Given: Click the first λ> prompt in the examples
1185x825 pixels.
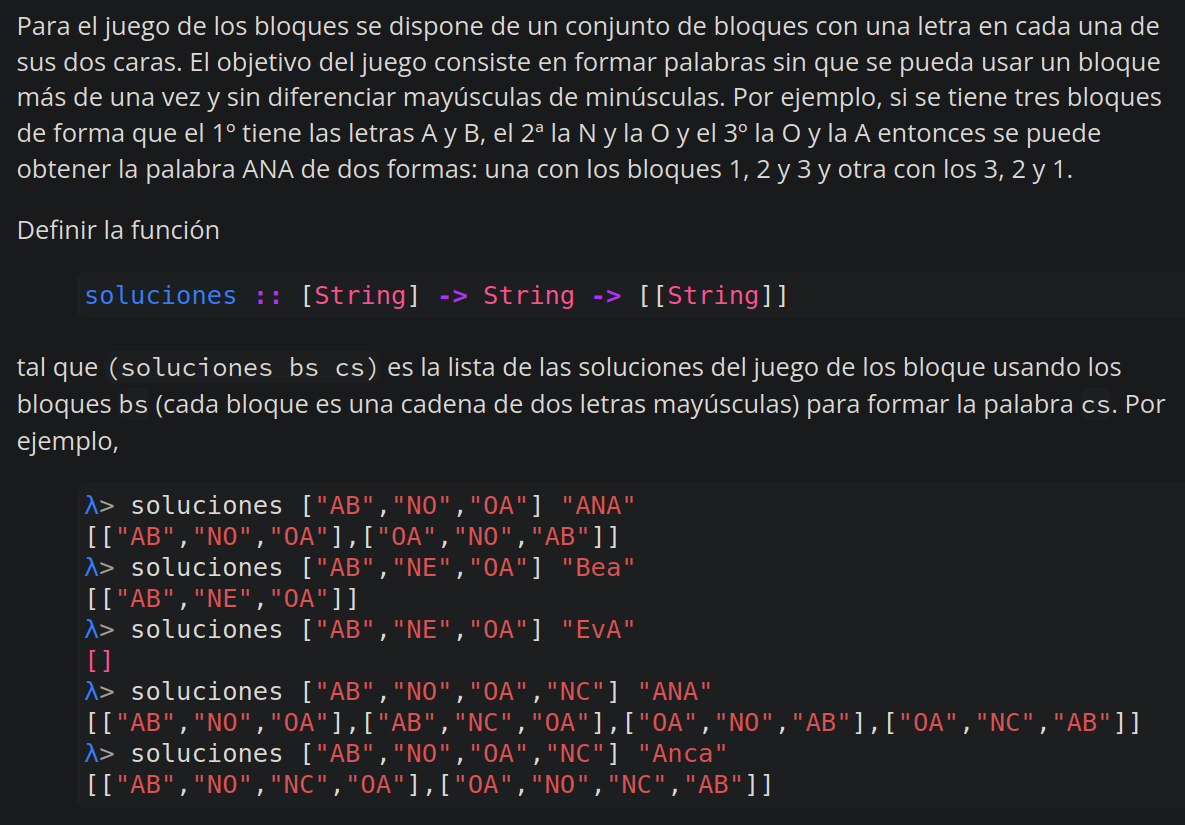Looking at the screenshot, I should 100,505.
